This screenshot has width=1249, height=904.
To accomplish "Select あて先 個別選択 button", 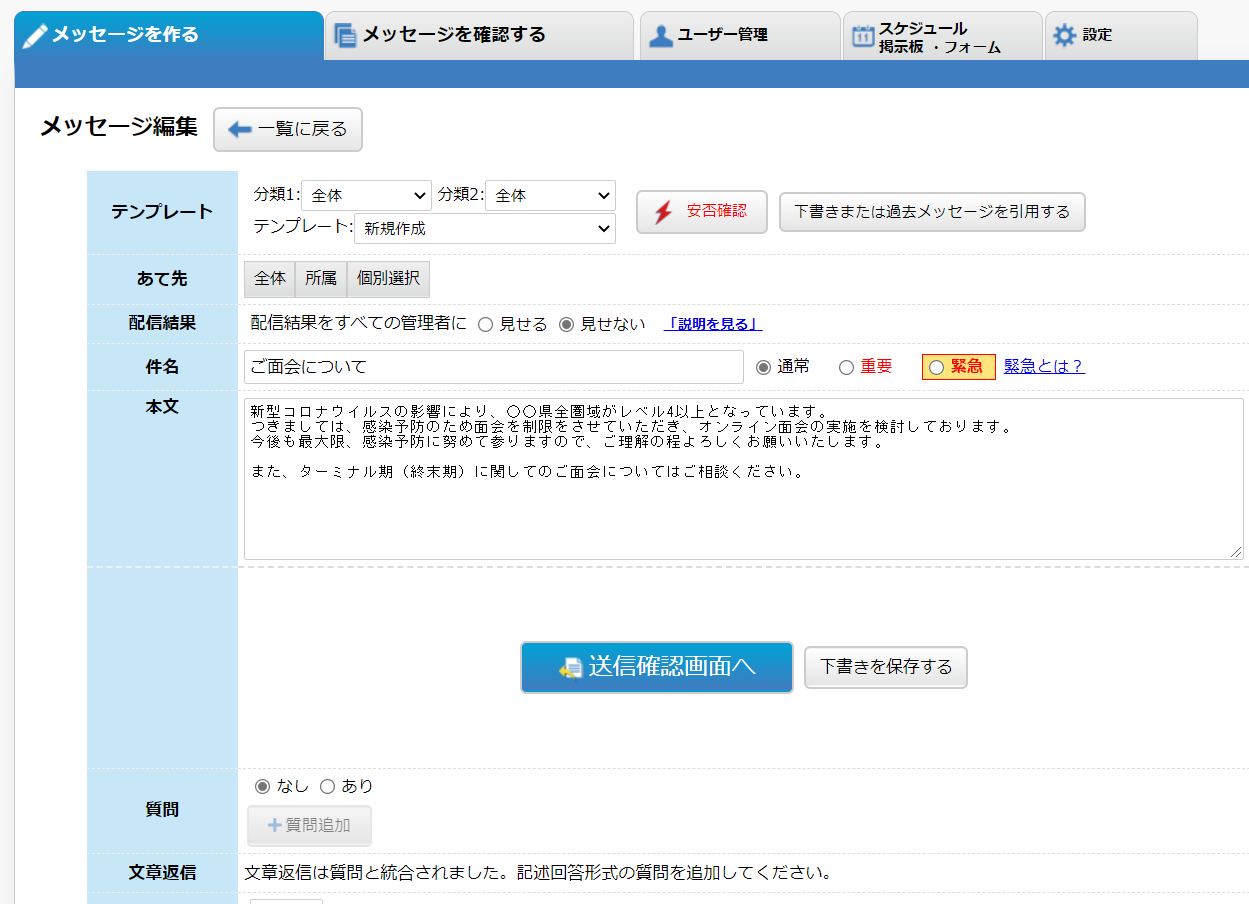I will coord(388,279).
